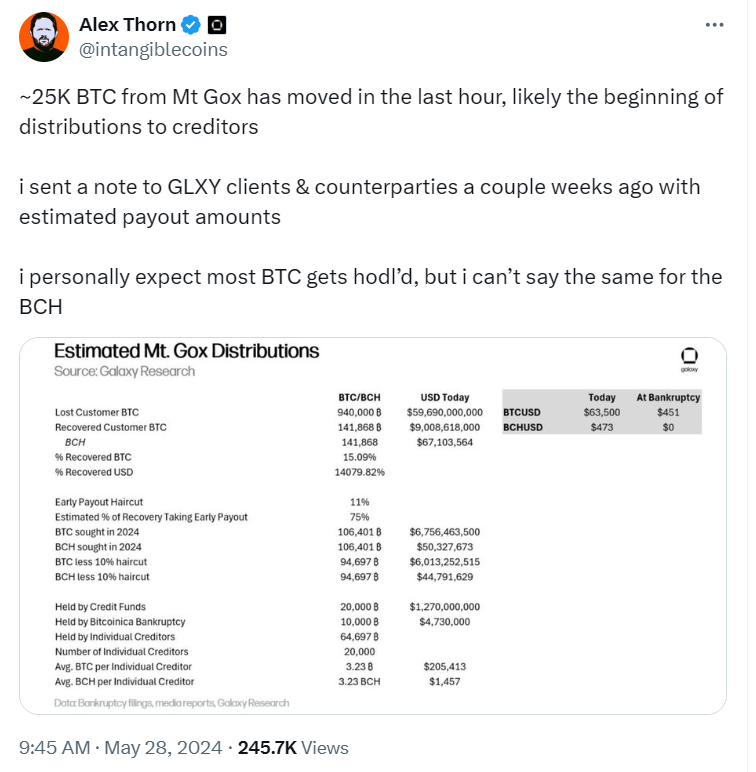Click the BCHUSD row in price table
The width and height of the screenshot is (756, 772).
pos(601,427)
